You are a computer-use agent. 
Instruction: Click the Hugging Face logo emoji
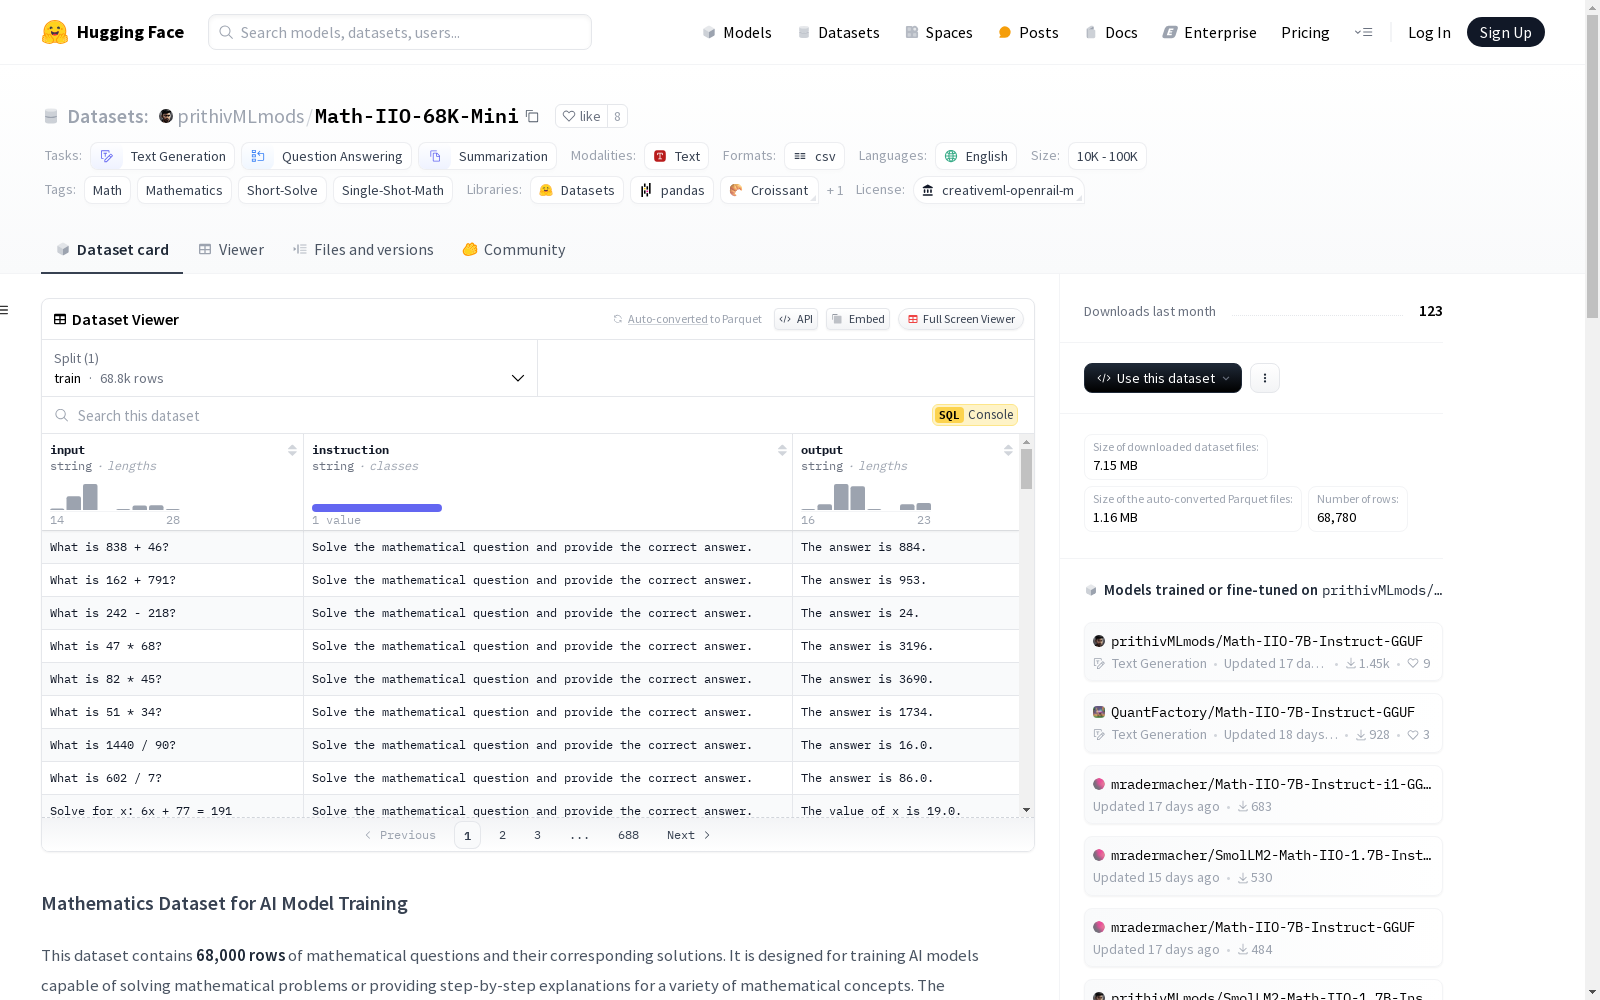click(x=55, y=32)
